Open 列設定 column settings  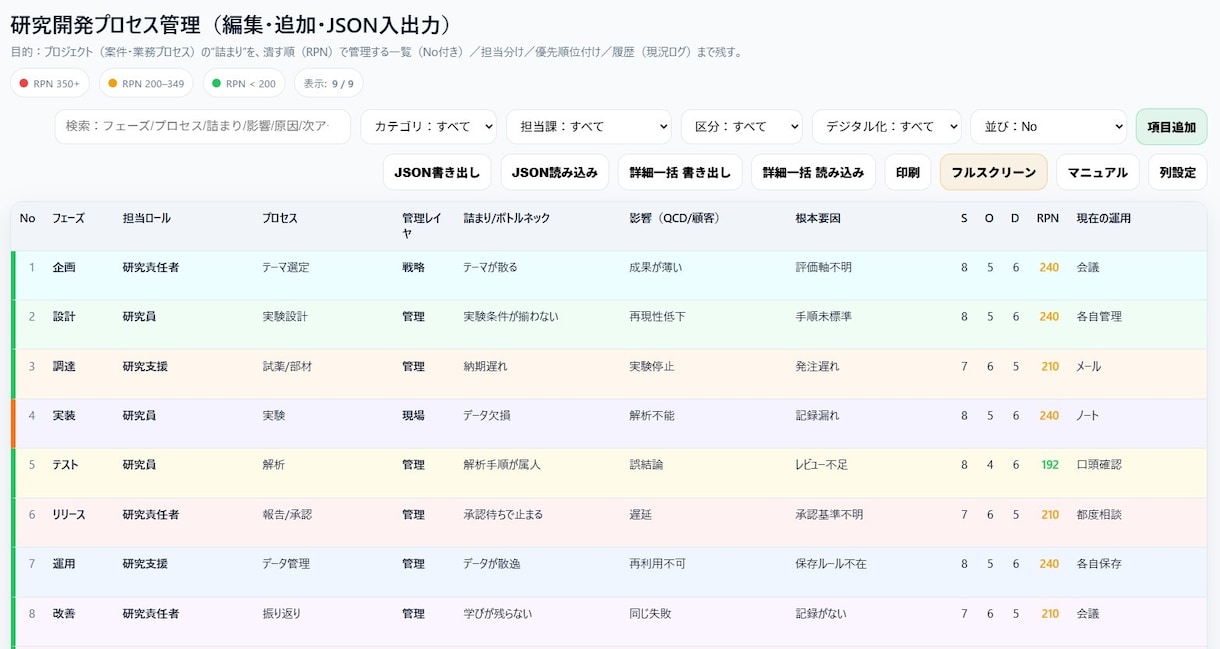pos(1177,172)
